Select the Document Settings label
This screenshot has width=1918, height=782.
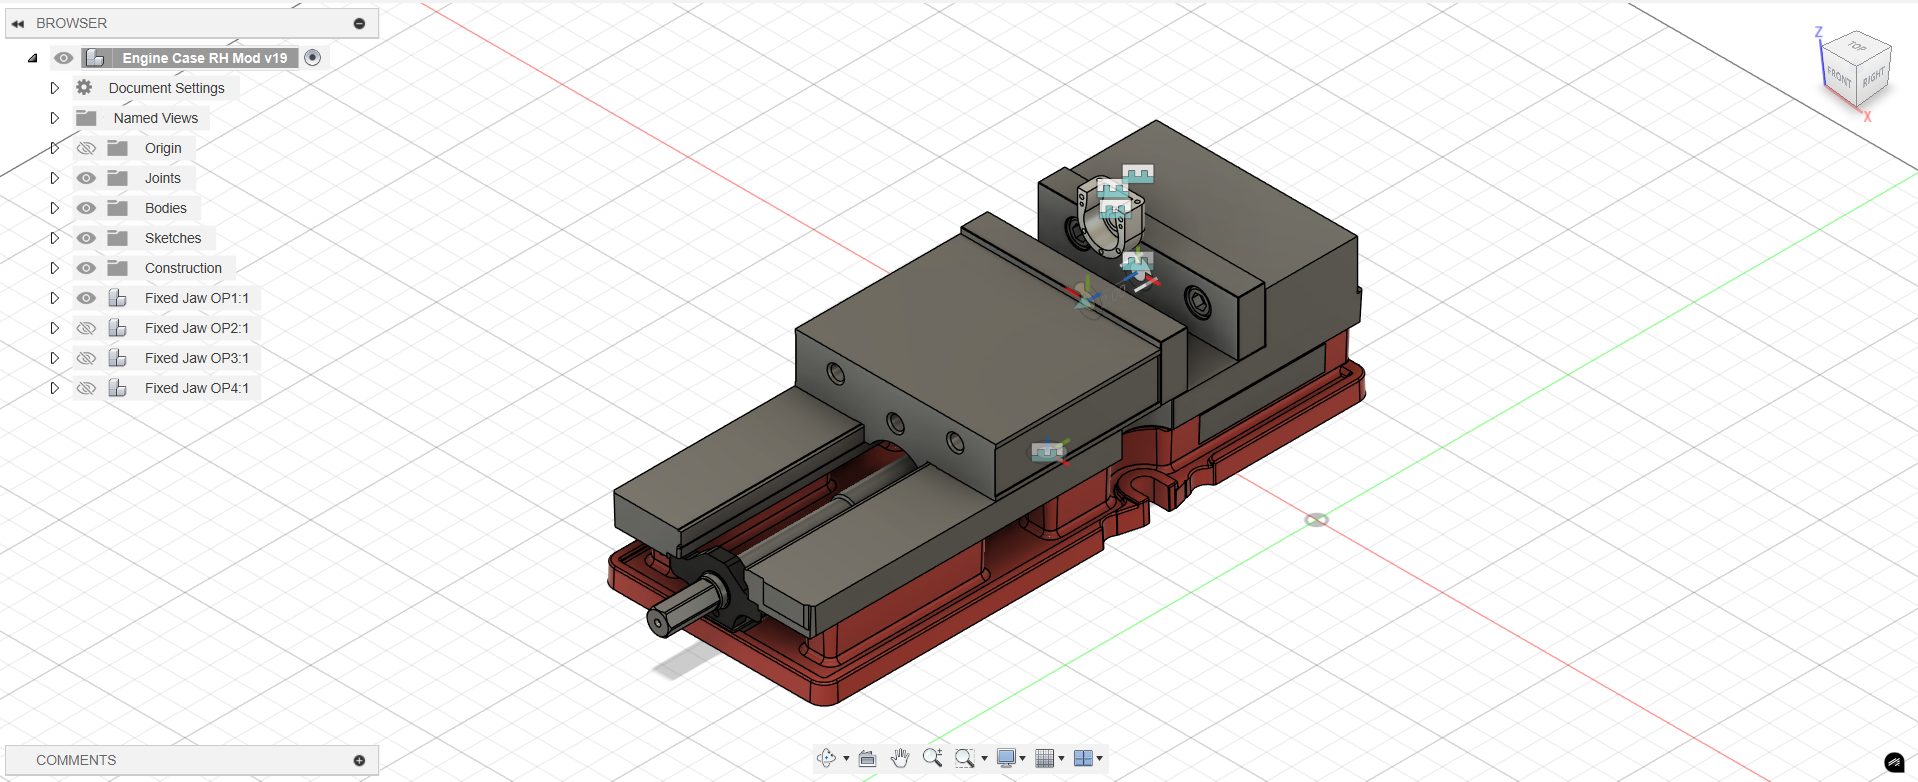click(x=167, y=88)
